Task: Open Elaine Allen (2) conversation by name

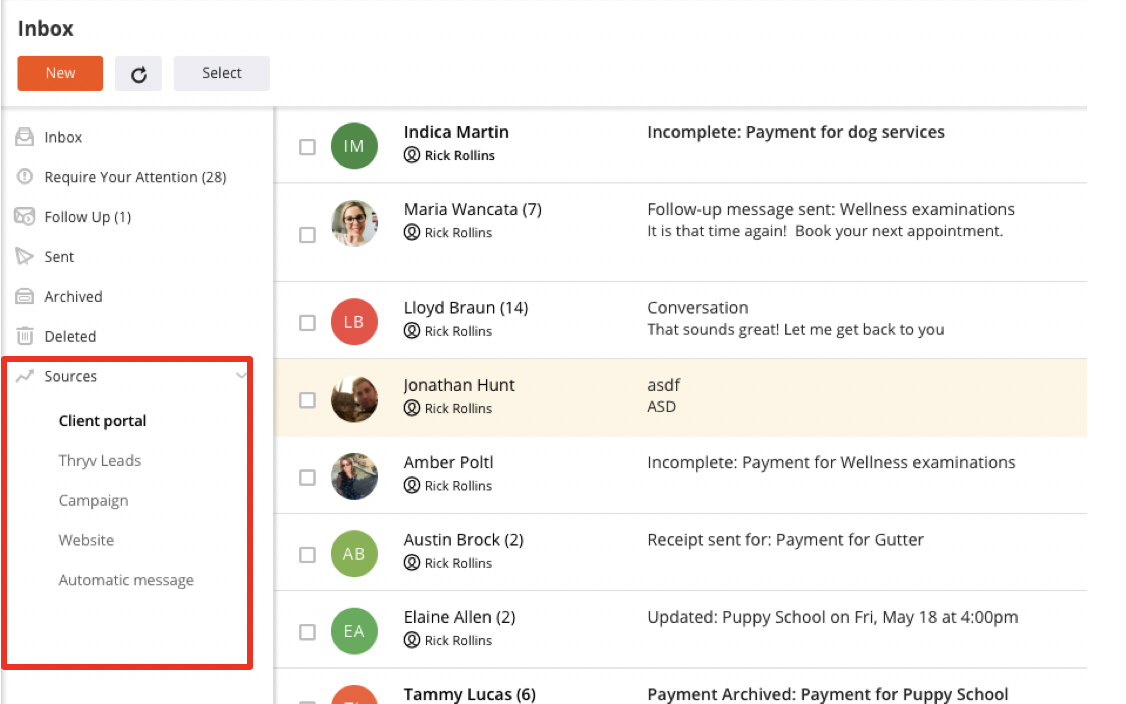Action: pos(460,618)
